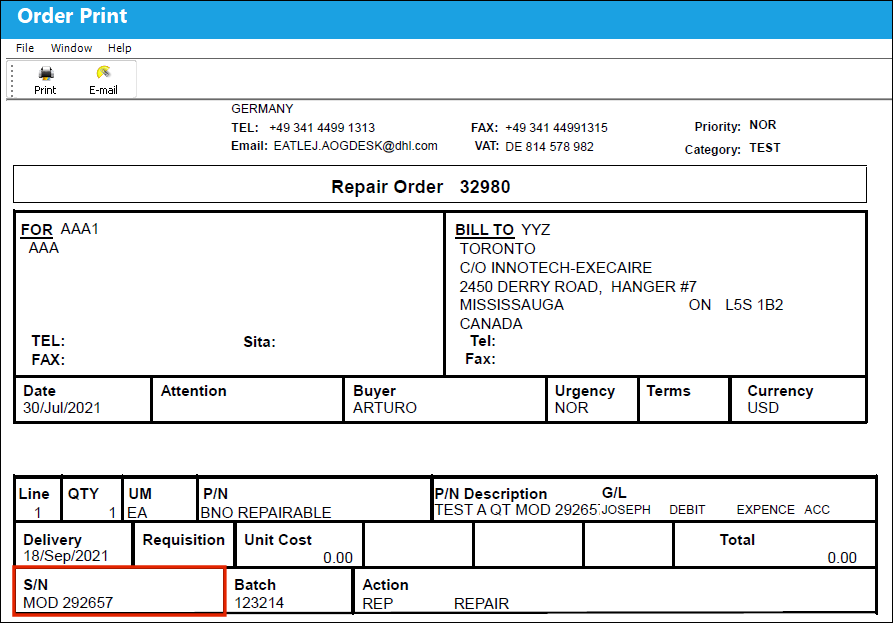The image size is (893, 623).
Task: Click the G/L entry DEBIT
Action: point(687,510)
